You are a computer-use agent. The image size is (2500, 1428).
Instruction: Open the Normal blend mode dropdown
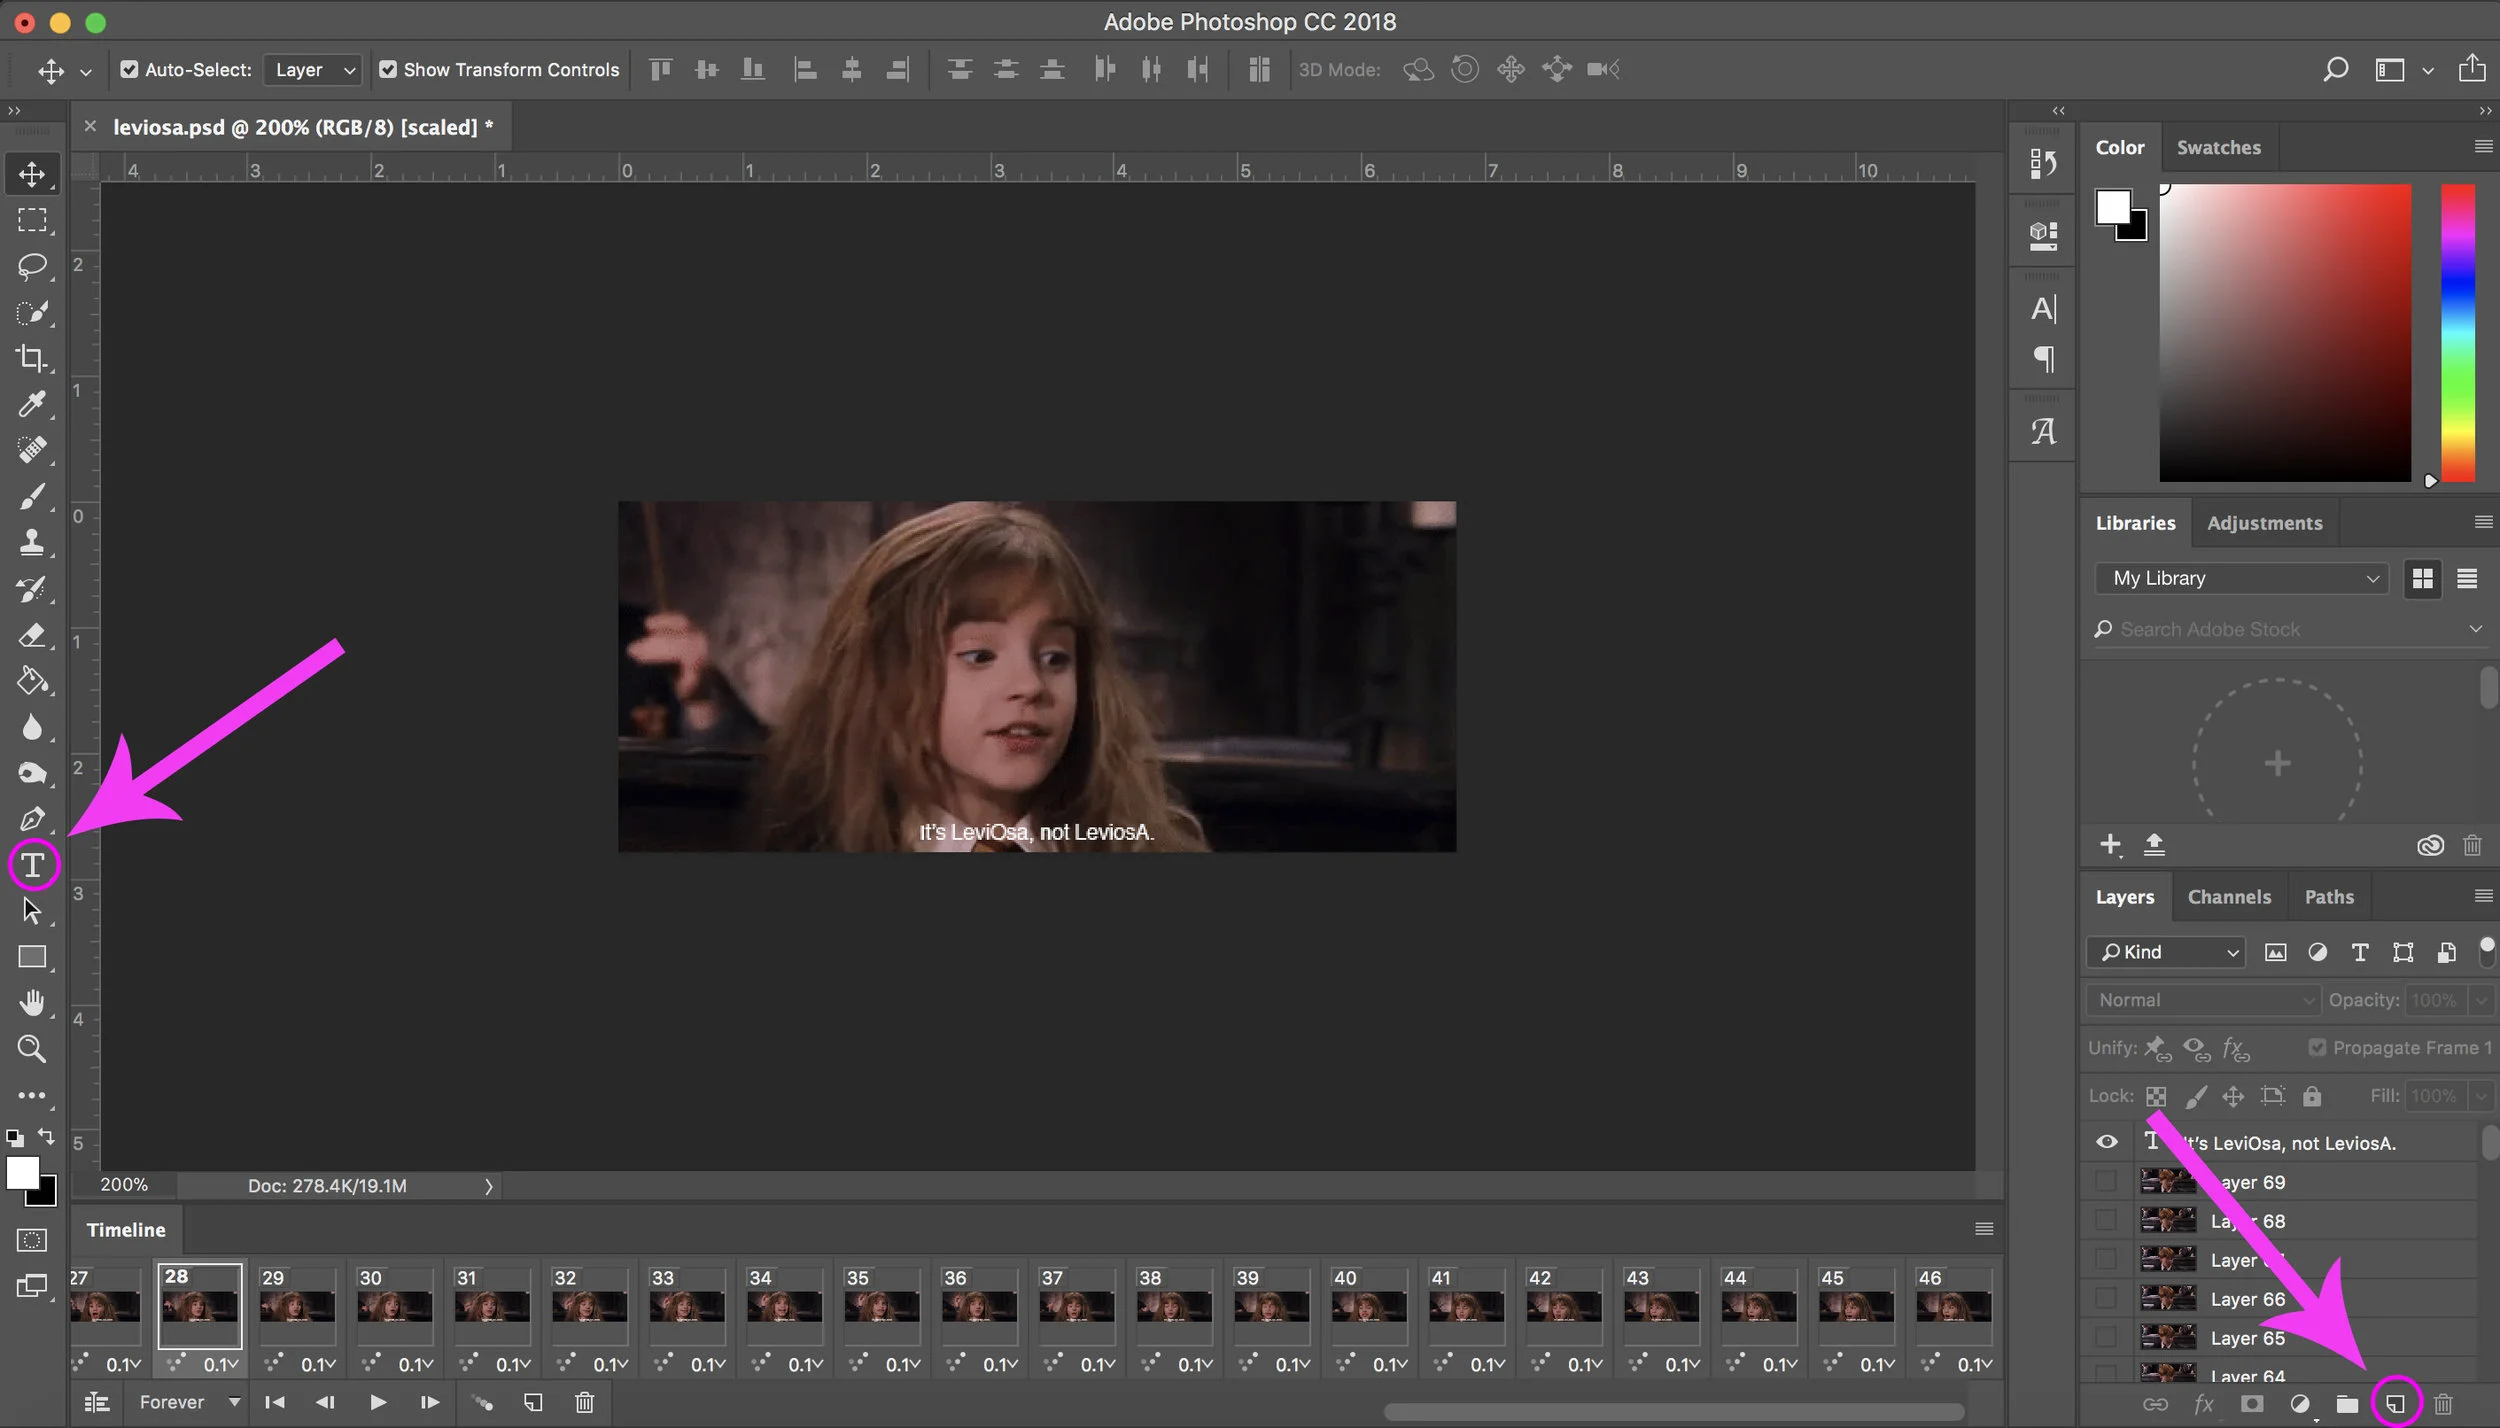[2203, 1000]
